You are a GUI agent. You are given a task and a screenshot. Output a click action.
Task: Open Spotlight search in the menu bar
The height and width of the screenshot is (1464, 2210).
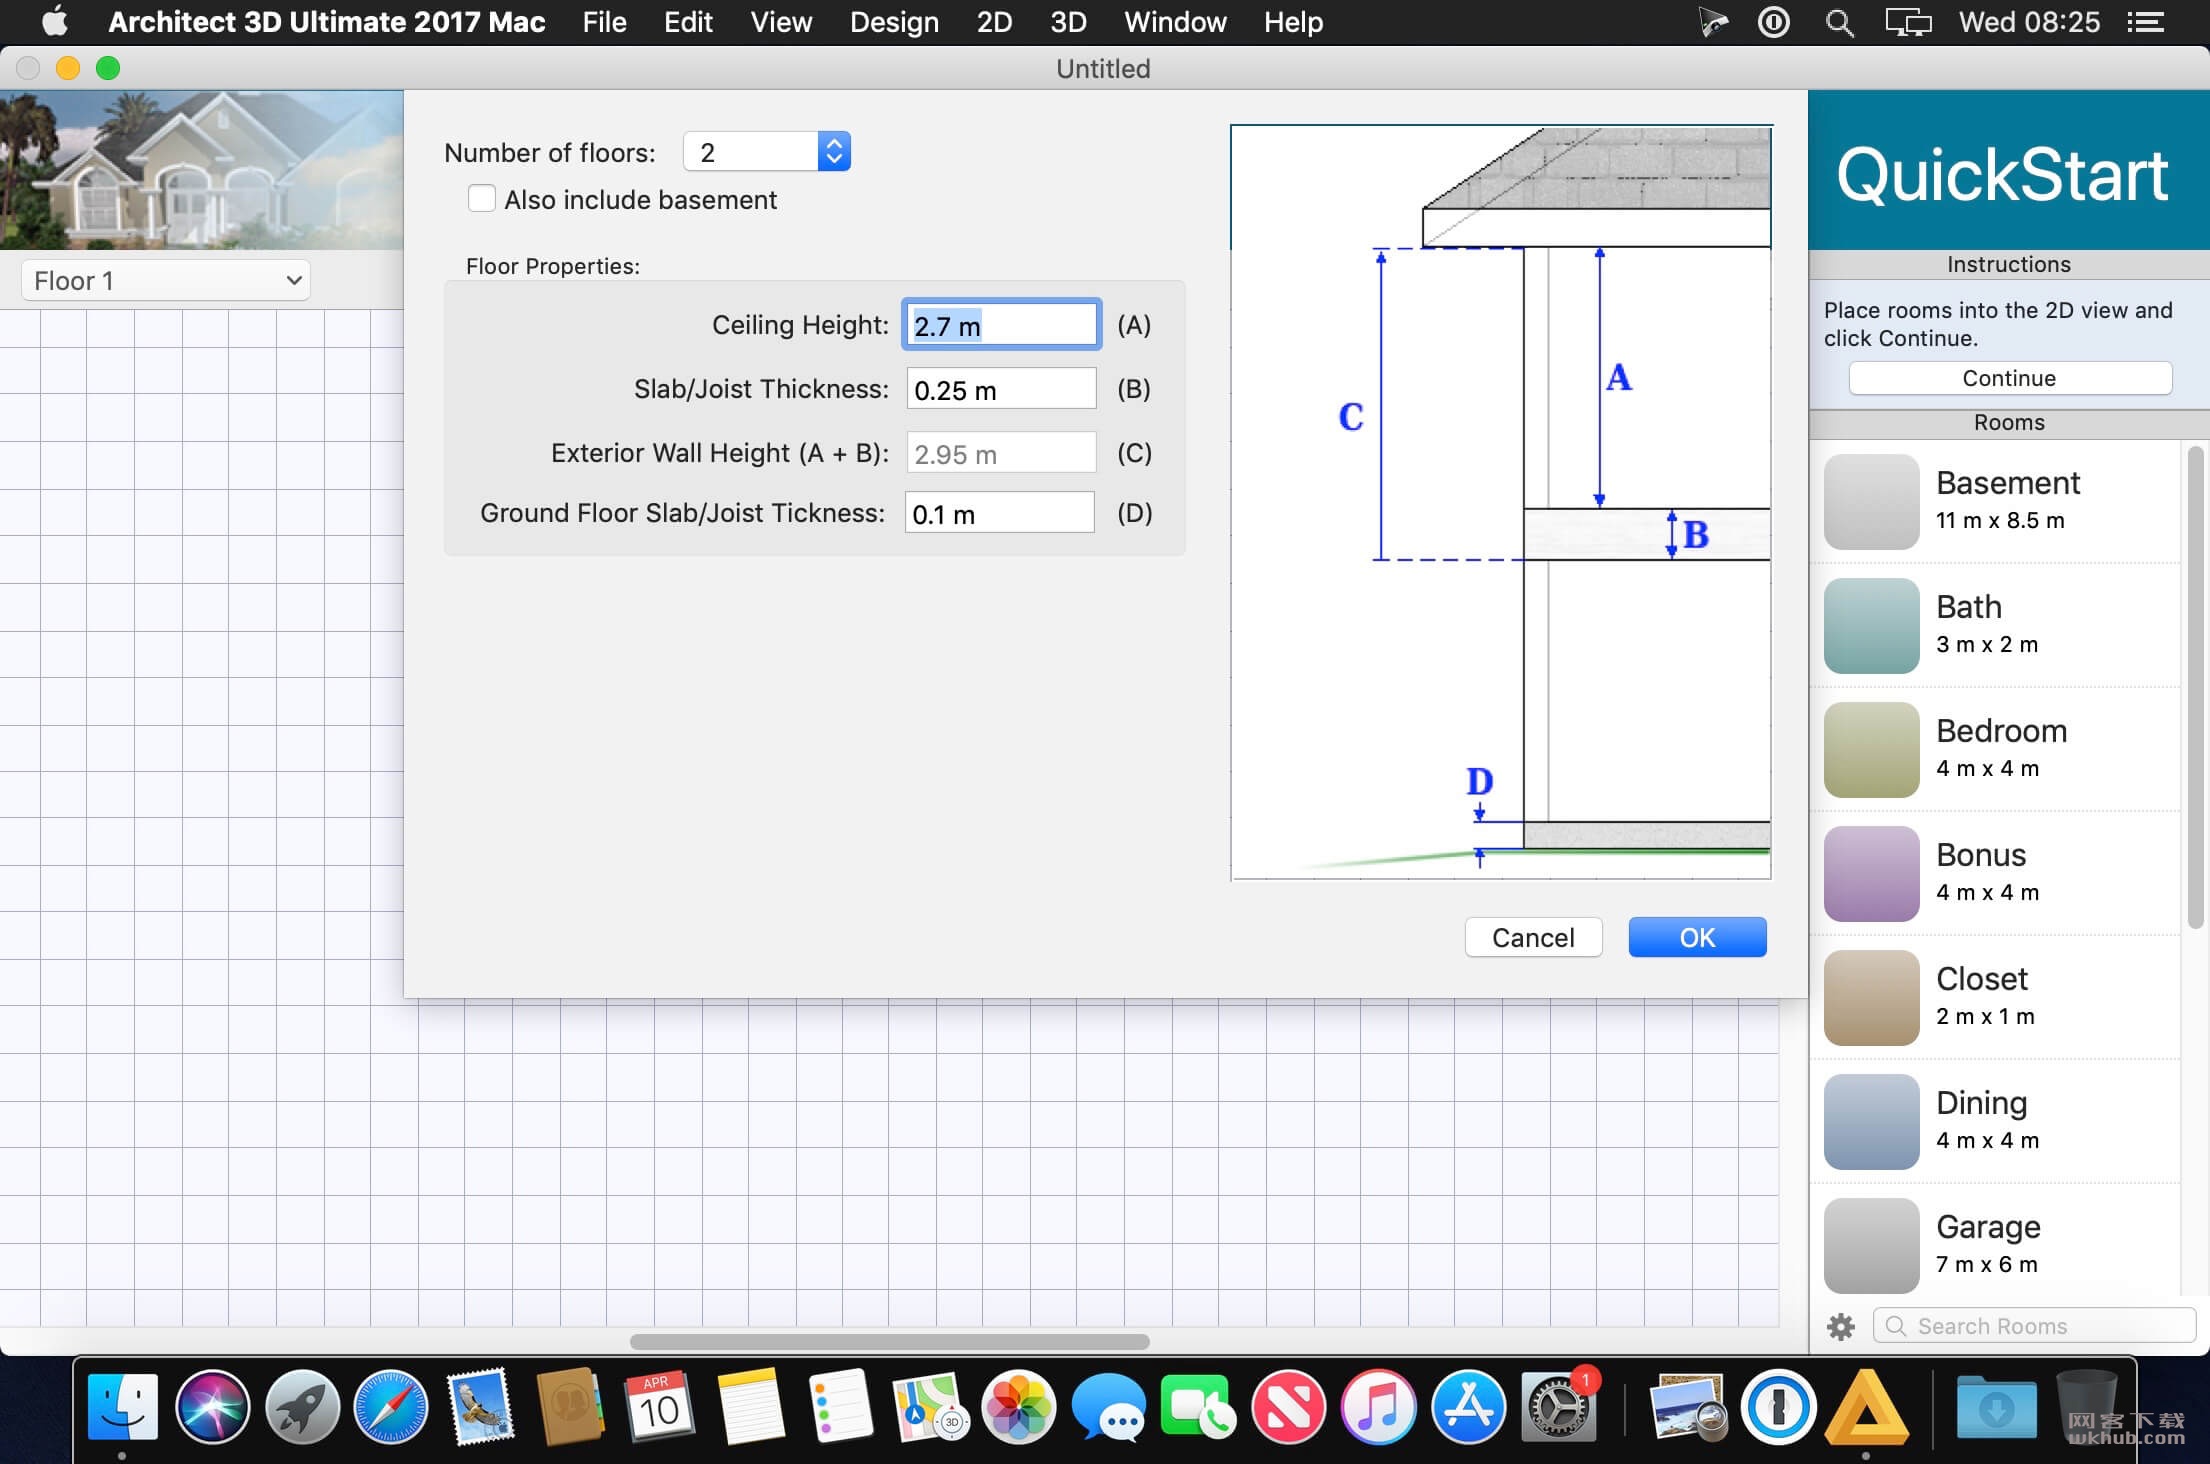(1839, 22)
